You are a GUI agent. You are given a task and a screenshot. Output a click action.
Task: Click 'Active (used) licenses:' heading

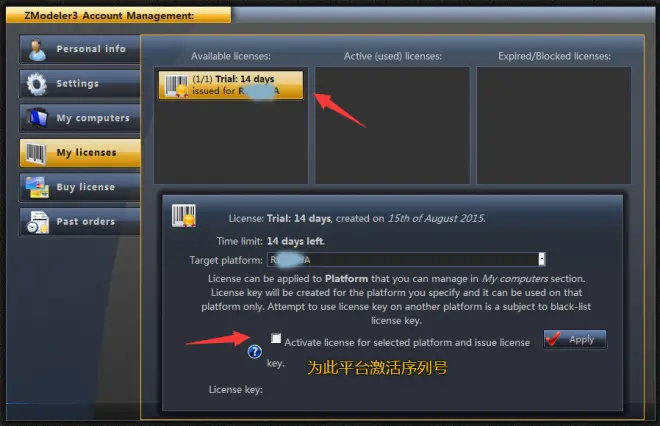point(393,56)
